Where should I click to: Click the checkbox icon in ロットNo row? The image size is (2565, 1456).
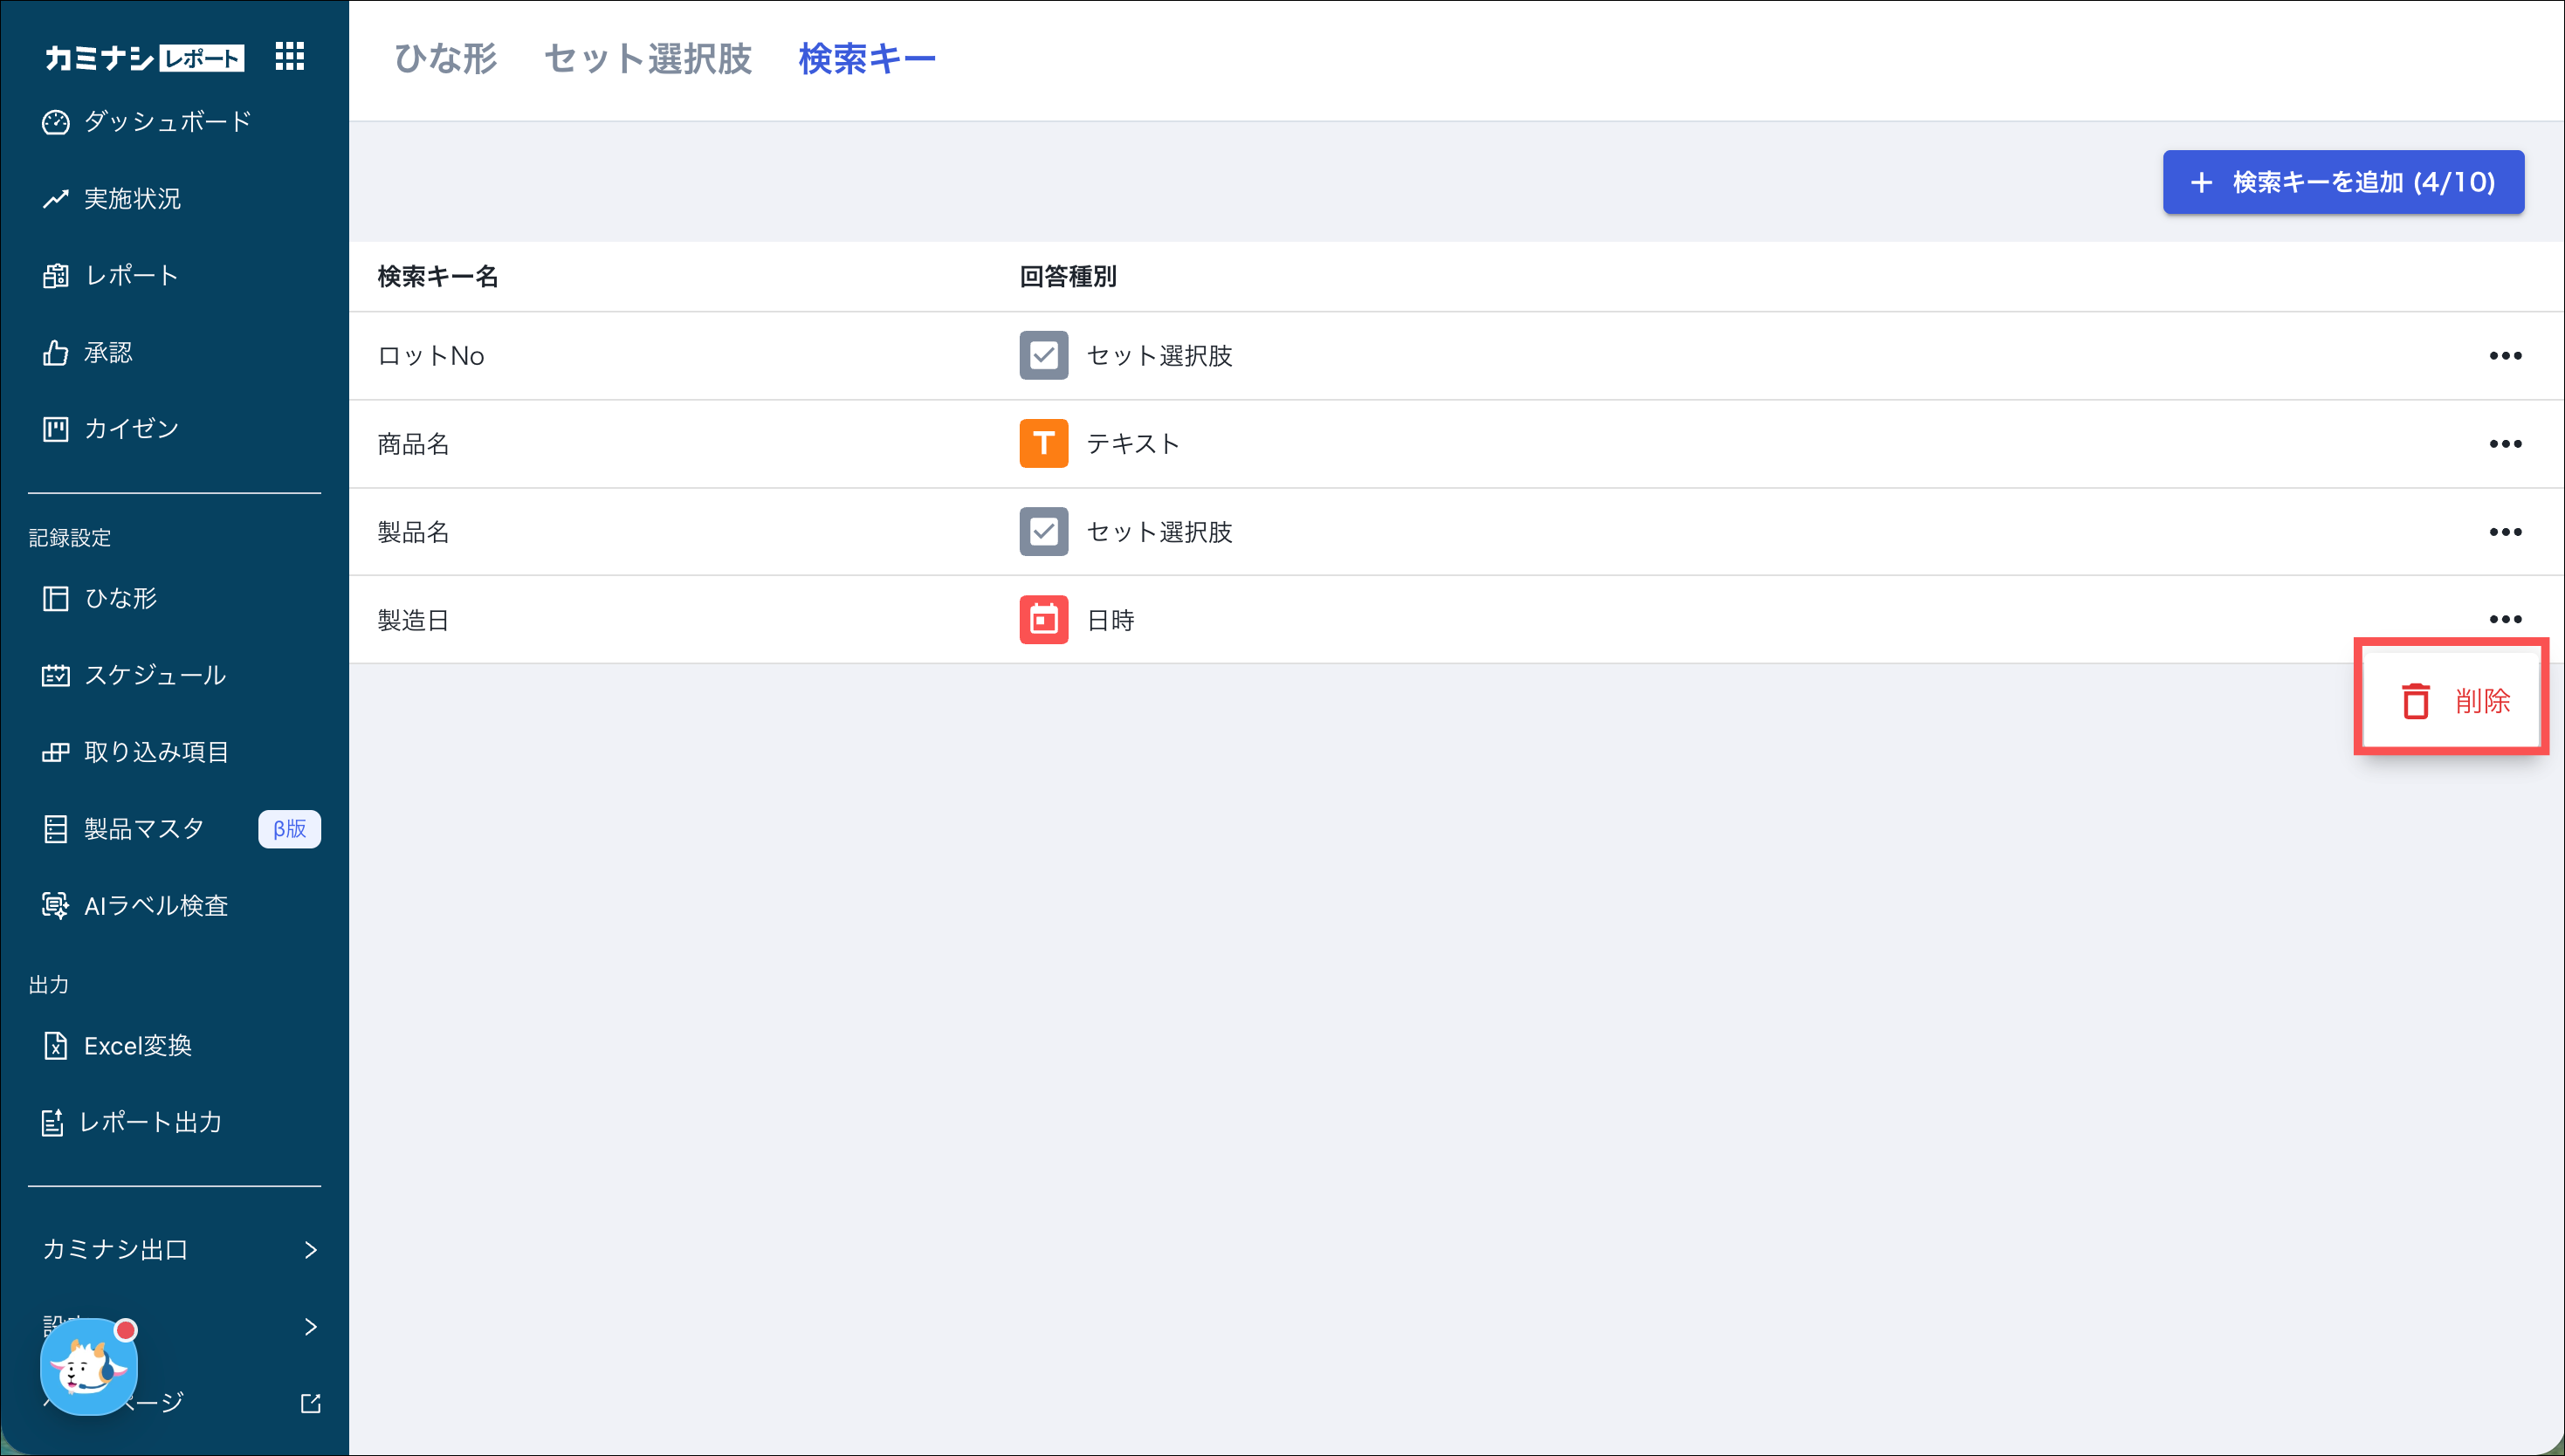click(1043, 356)
